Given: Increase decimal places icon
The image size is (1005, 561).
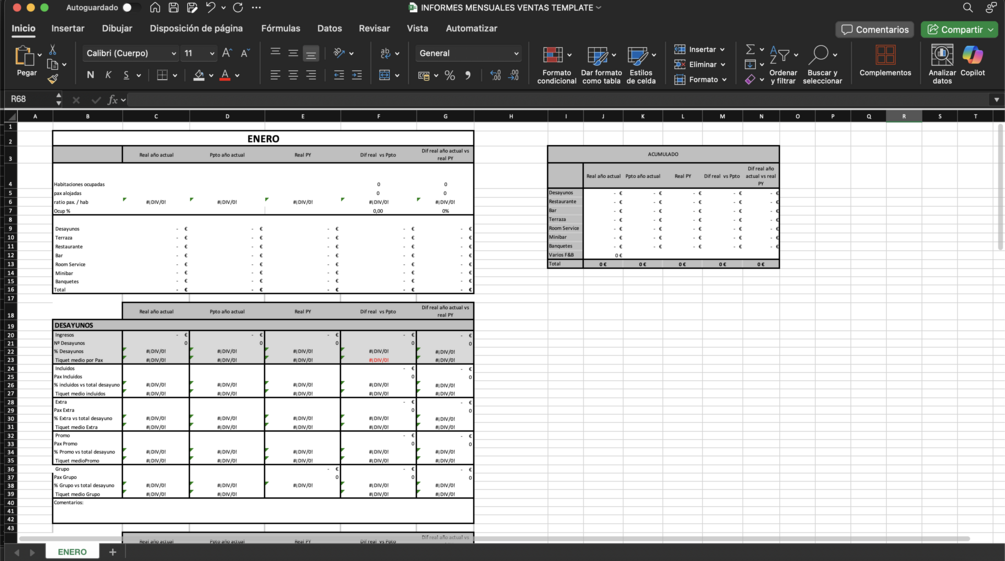Looking at the screenshot, I should pos(495,76).
